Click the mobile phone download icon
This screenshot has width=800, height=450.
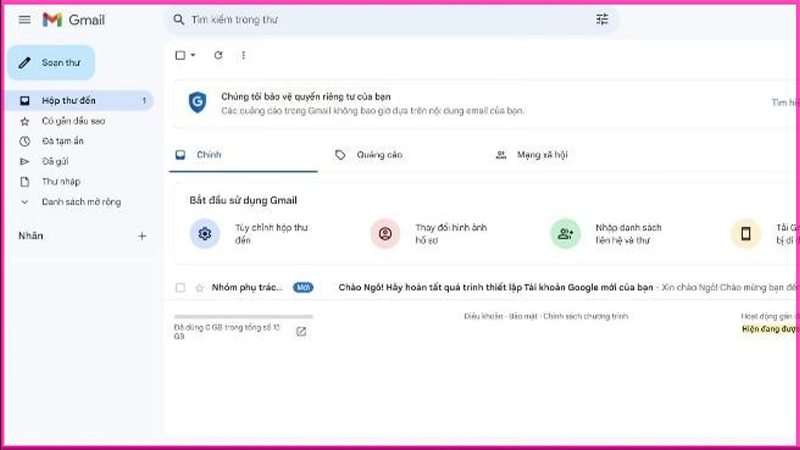[746, 234]
